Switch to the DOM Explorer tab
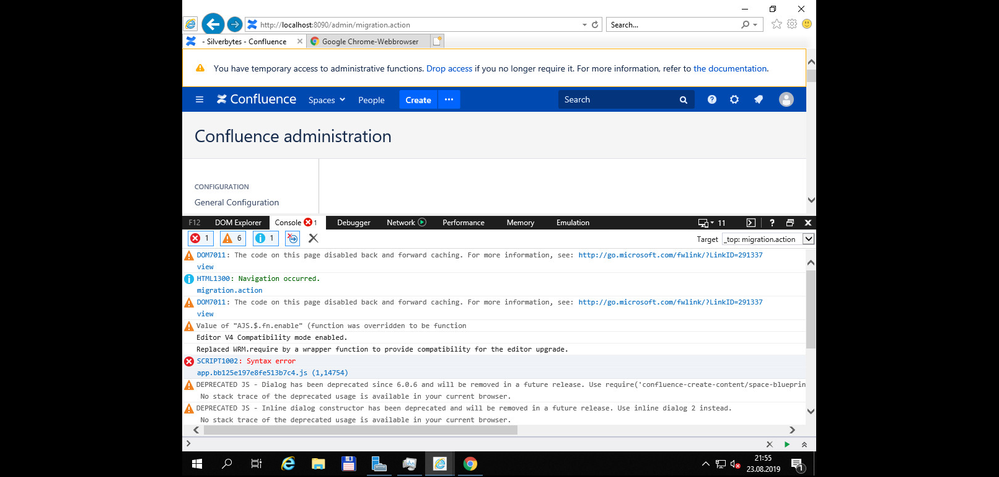 point(238,223)
